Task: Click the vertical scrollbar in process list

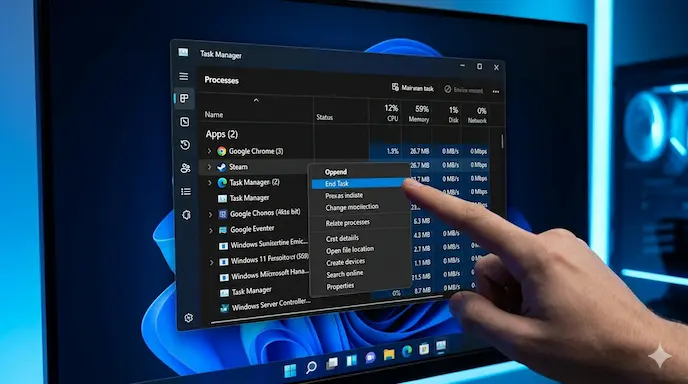Action: coord(502,141)
